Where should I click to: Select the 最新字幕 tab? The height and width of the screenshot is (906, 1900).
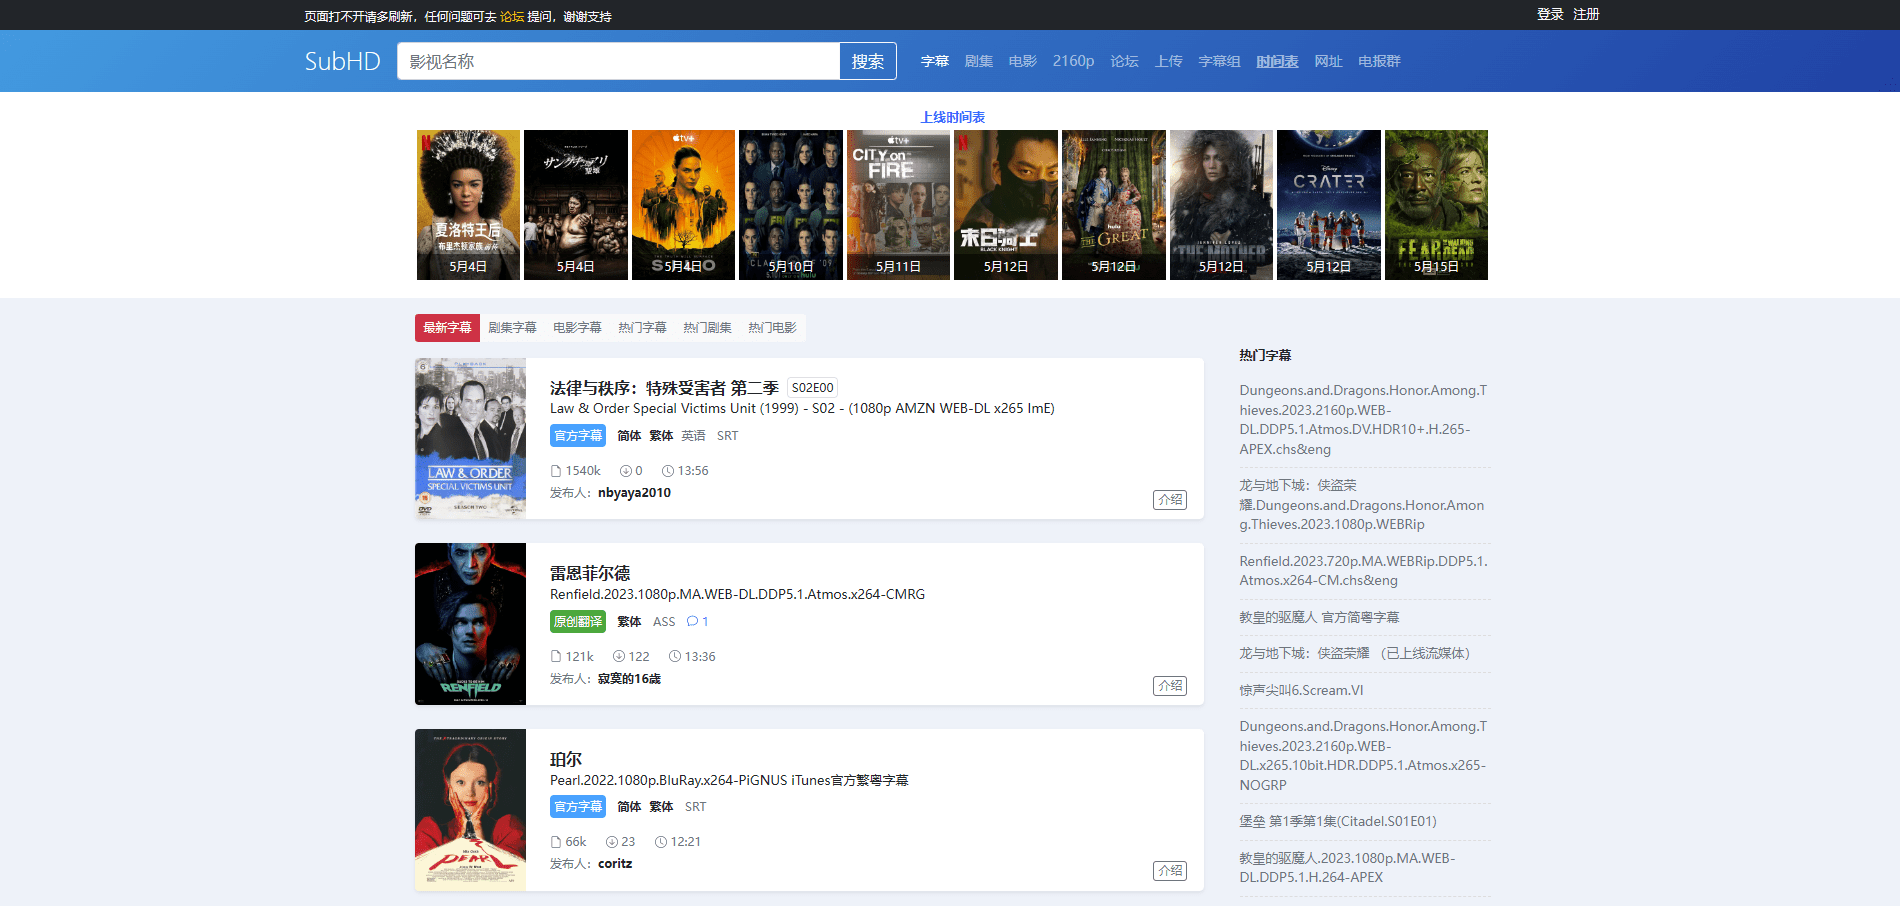pyautogui.click(x=447, y=328)
